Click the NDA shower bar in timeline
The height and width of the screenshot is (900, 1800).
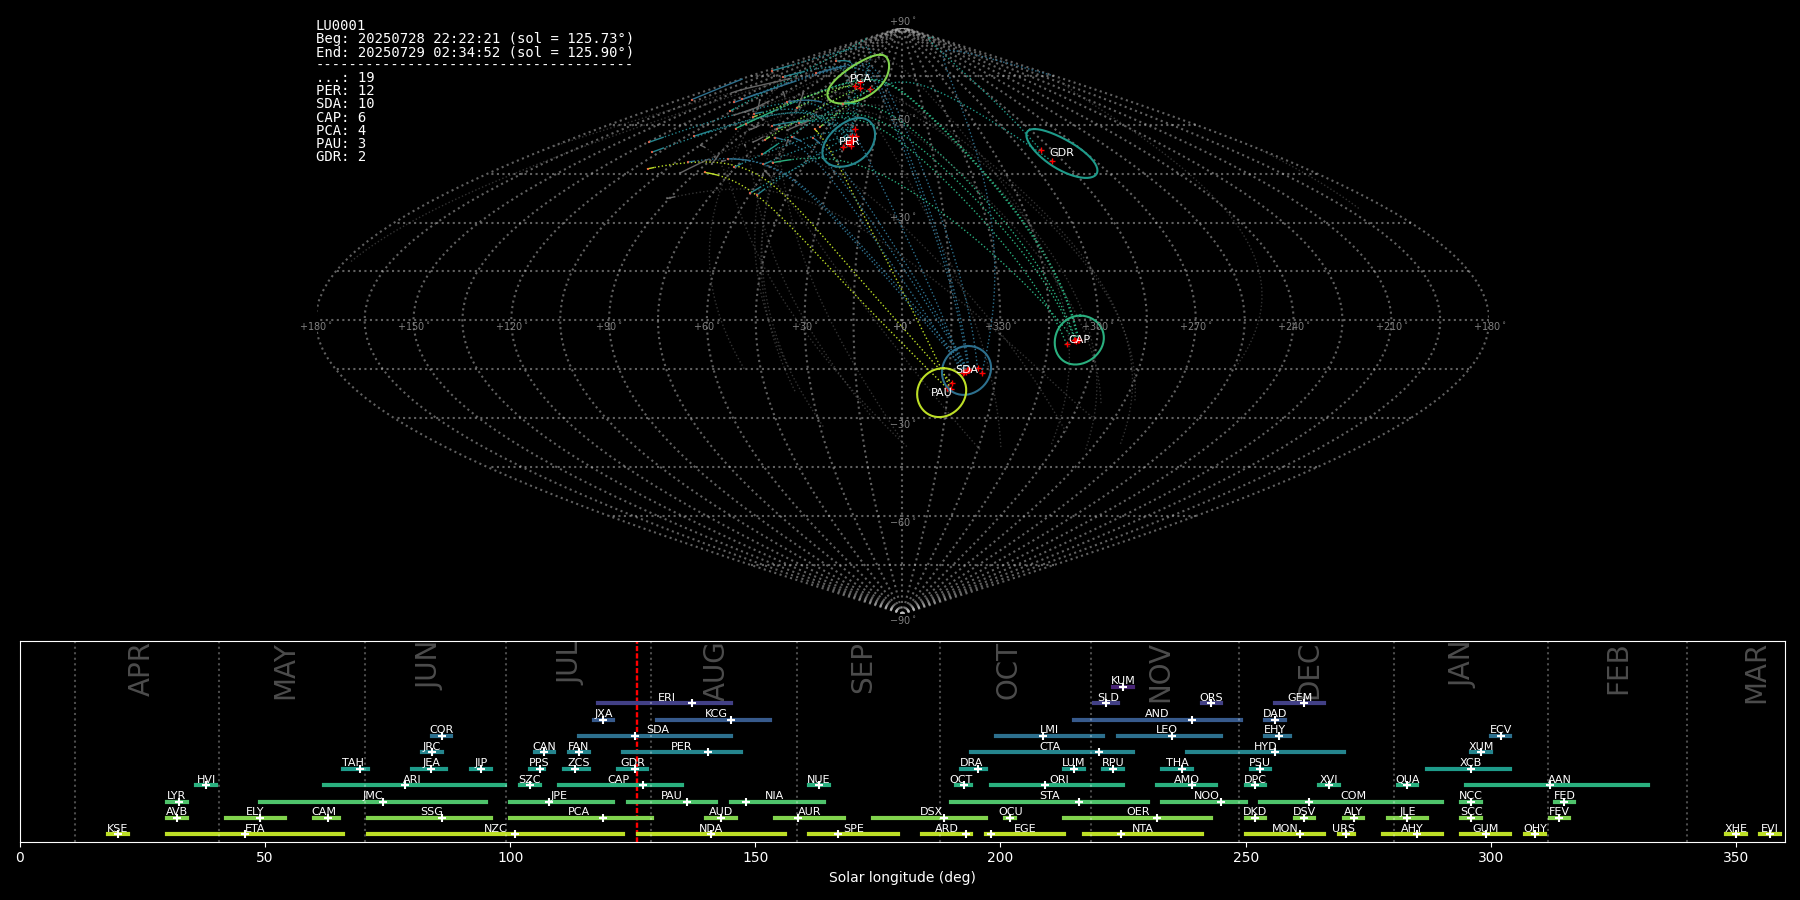coord(711,834)
